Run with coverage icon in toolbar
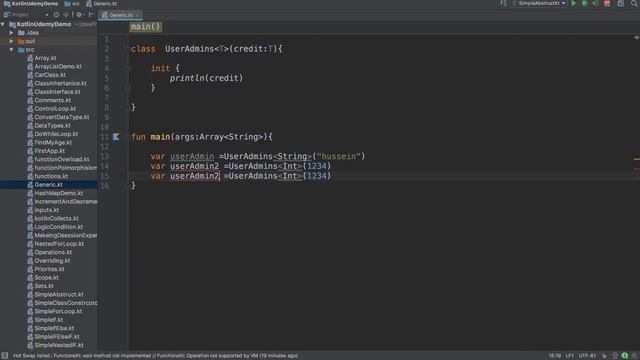Viewport: 640px width, 360px height. [596, 4]
